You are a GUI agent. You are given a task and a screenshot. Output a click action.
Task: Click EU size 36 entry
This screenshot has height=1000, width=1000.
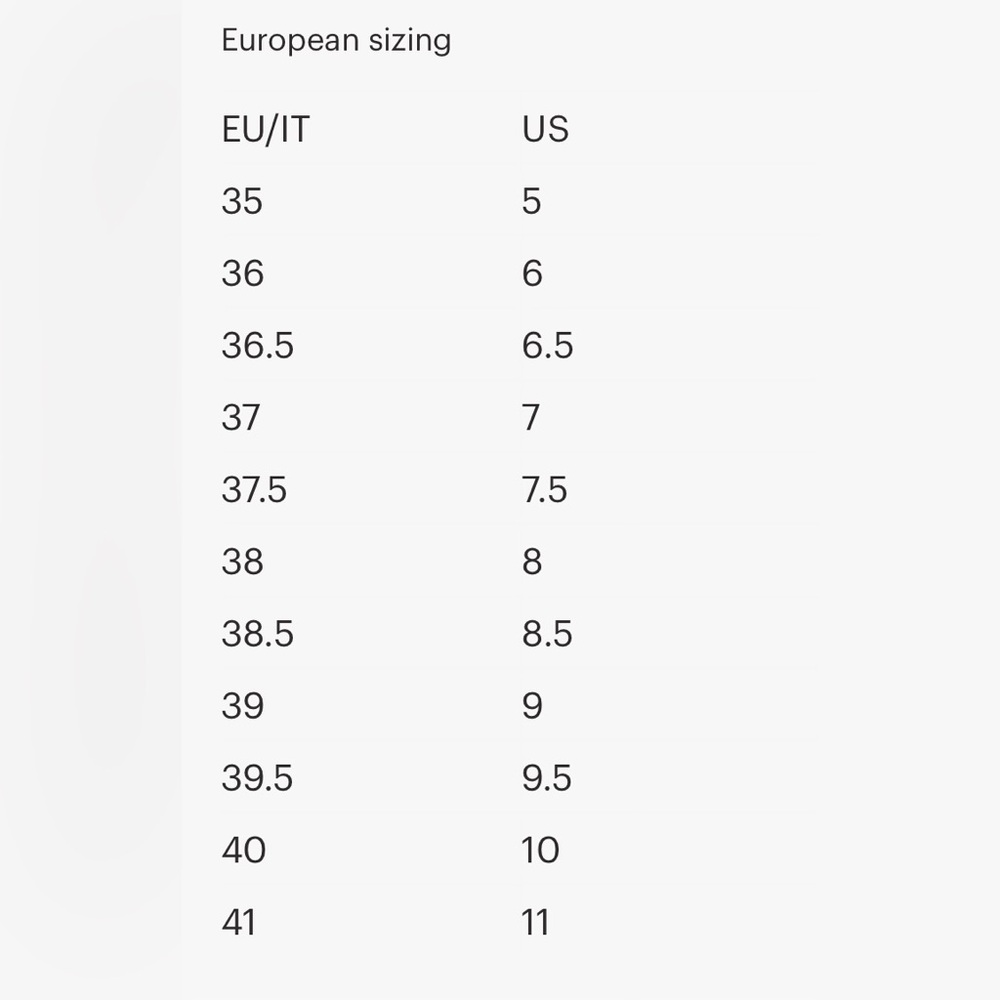[x=242, y=273]
